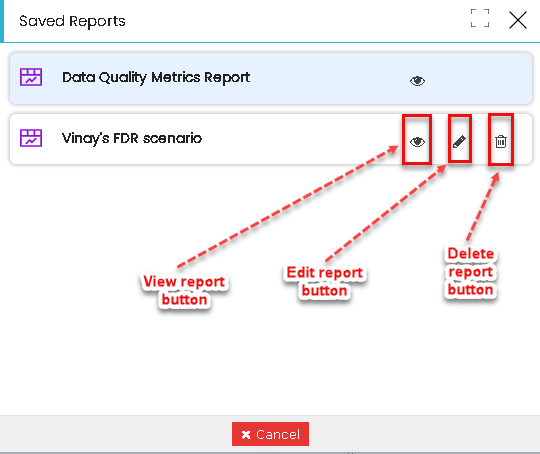
Task: Select the Vinay's FDR scenario report name
Action: (132, 138)
